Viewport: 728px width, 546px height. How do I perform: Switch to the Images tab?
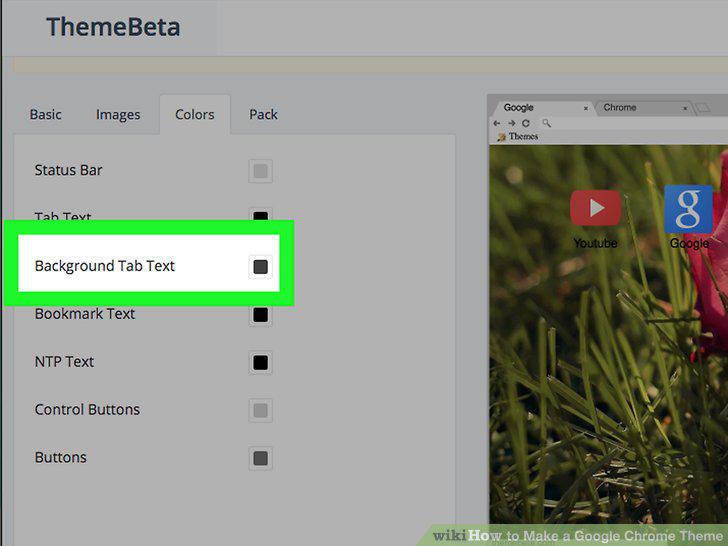(118, 115)
